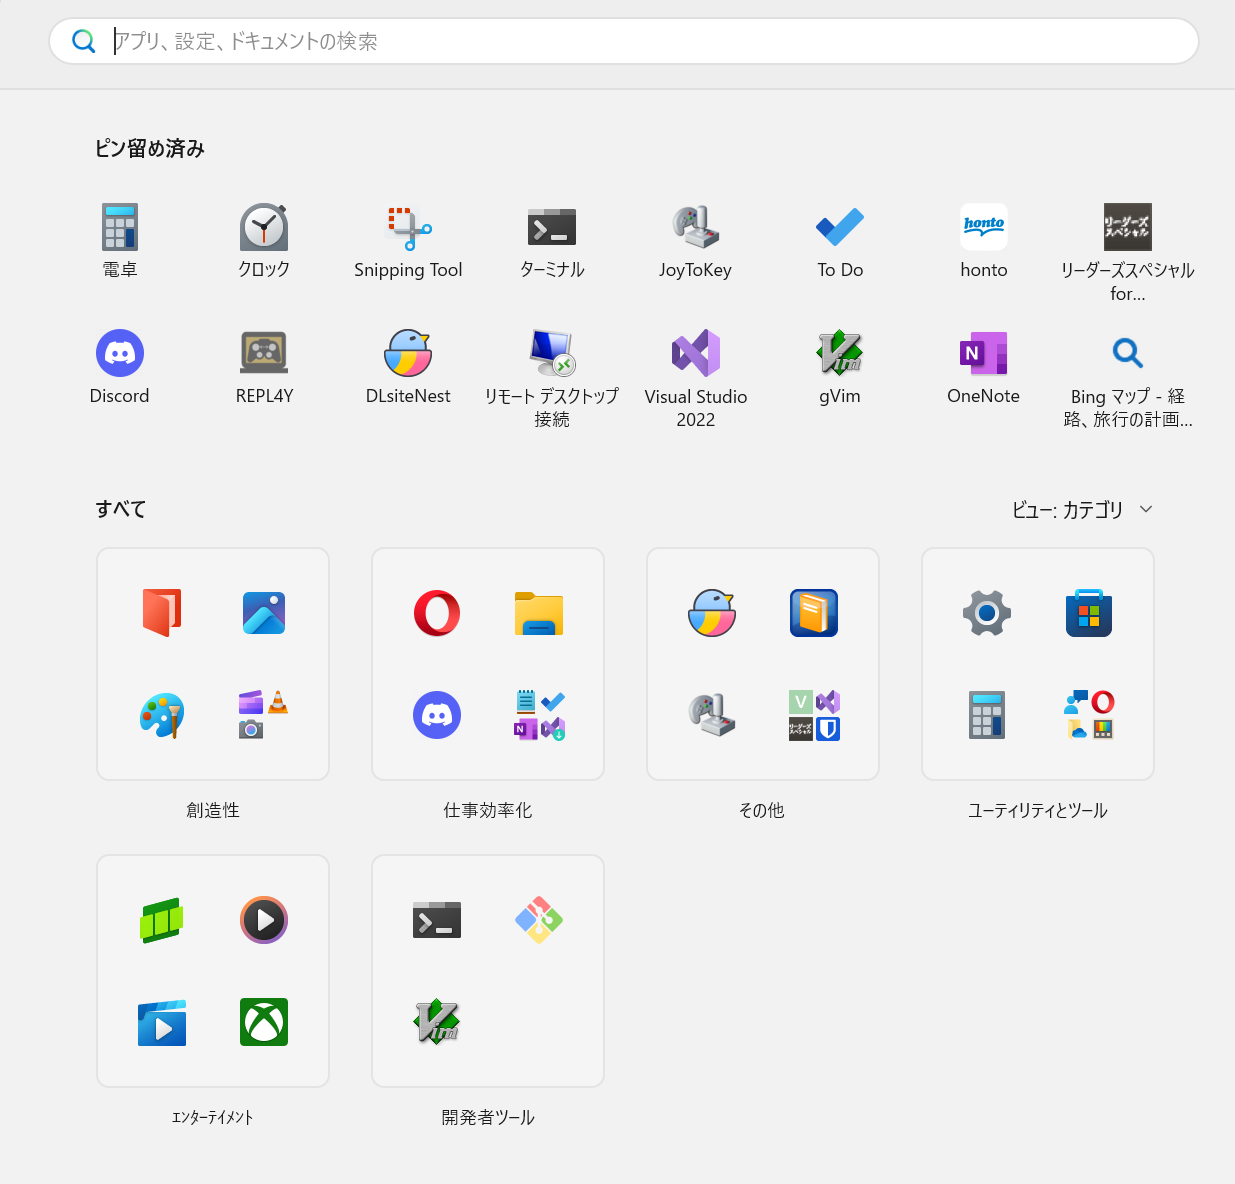
Task: Launch Media Player in エンターテイメント
Action: [x=264, y=920]
